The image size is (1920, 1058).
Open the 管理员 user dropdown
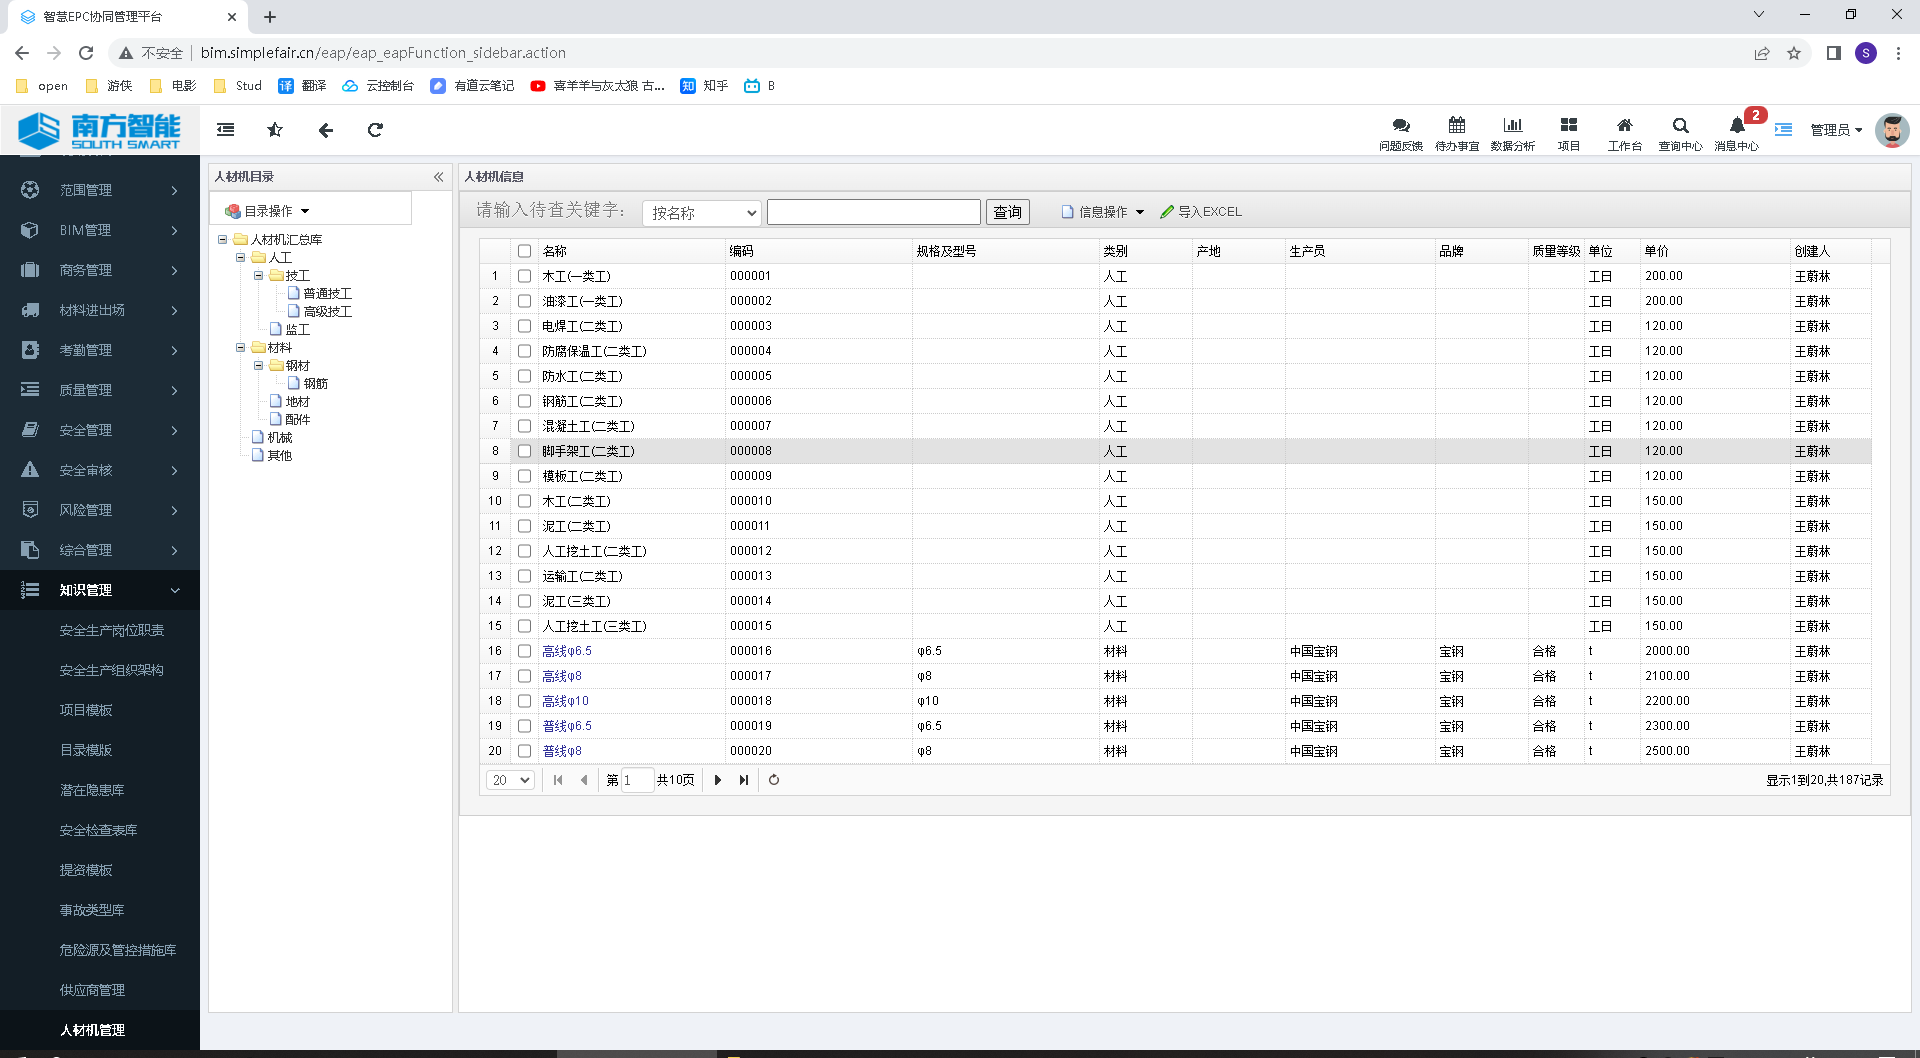[x=1836, y=130]
